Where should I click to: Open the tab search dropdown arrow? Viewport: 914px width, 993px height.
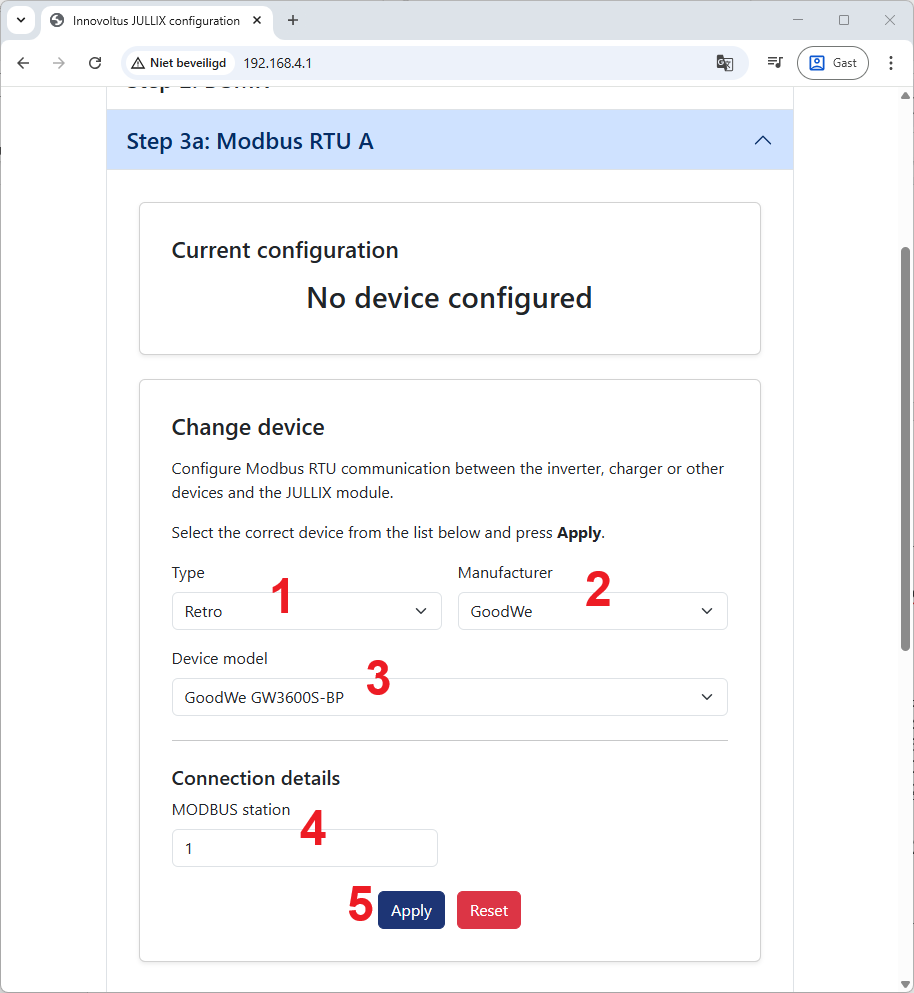20,20
